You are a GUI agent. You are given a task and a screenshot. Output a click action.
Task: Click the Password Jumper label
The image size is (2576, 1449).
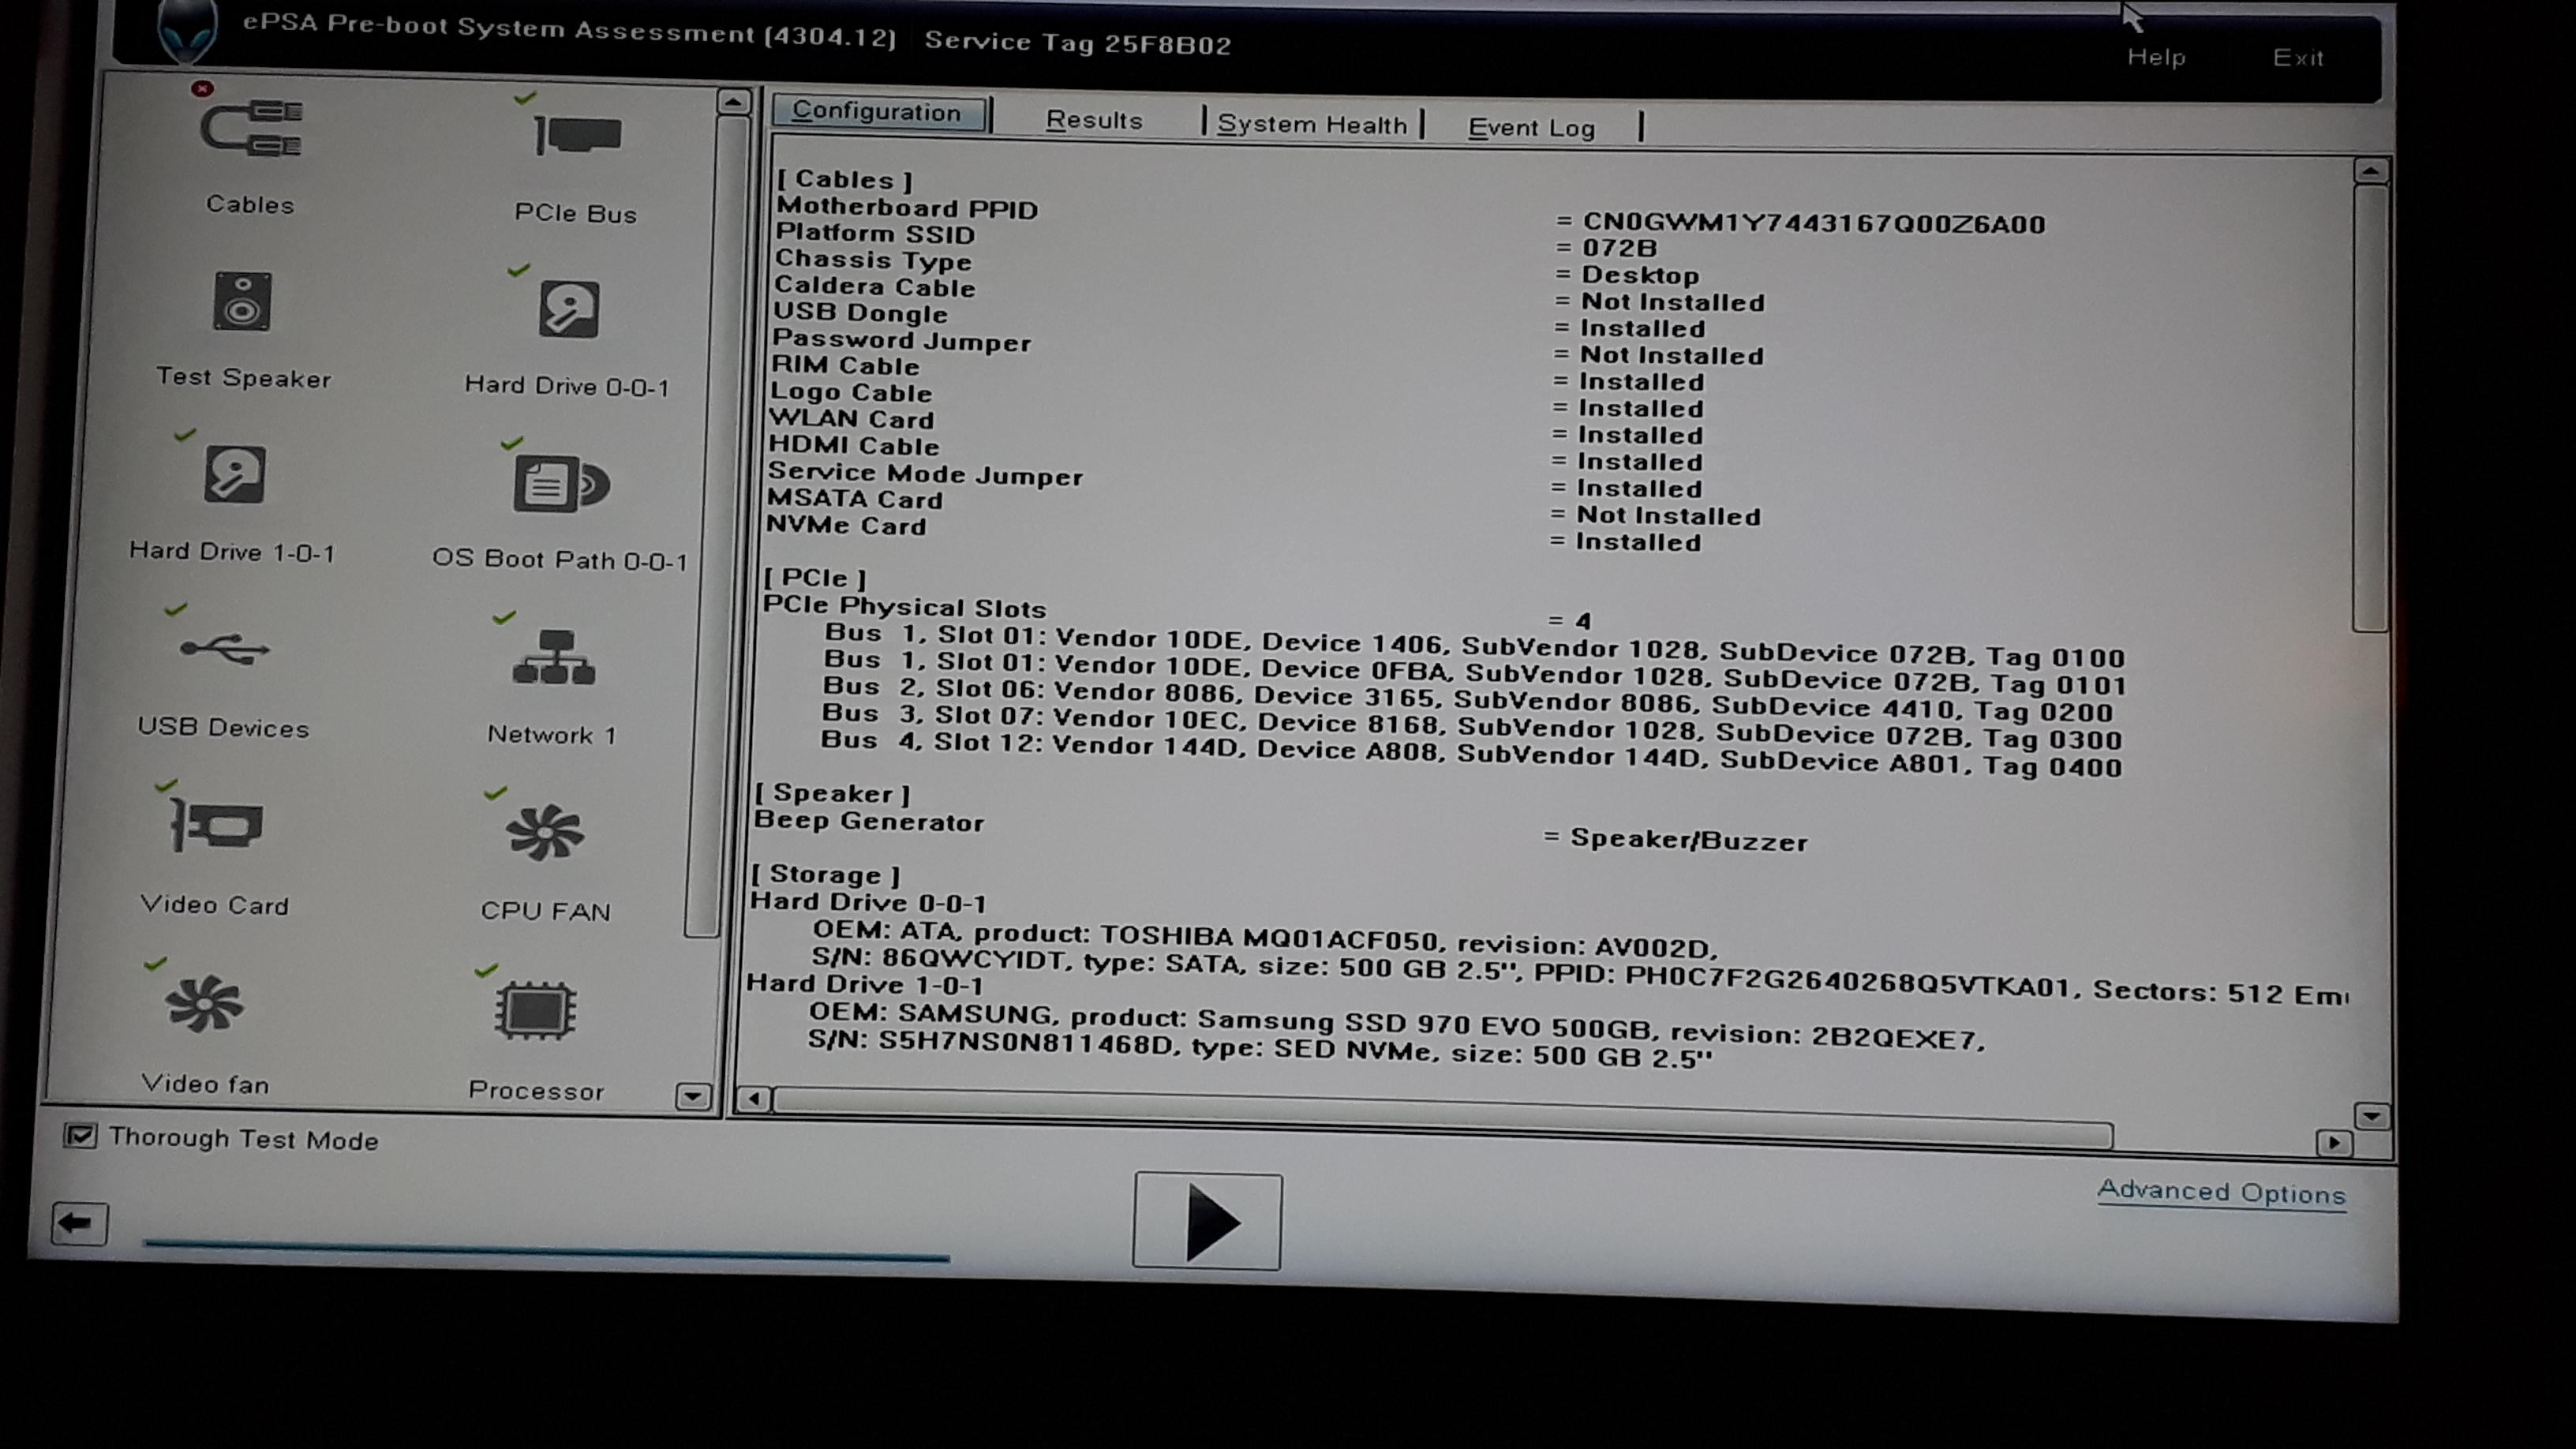coord(901,340)
